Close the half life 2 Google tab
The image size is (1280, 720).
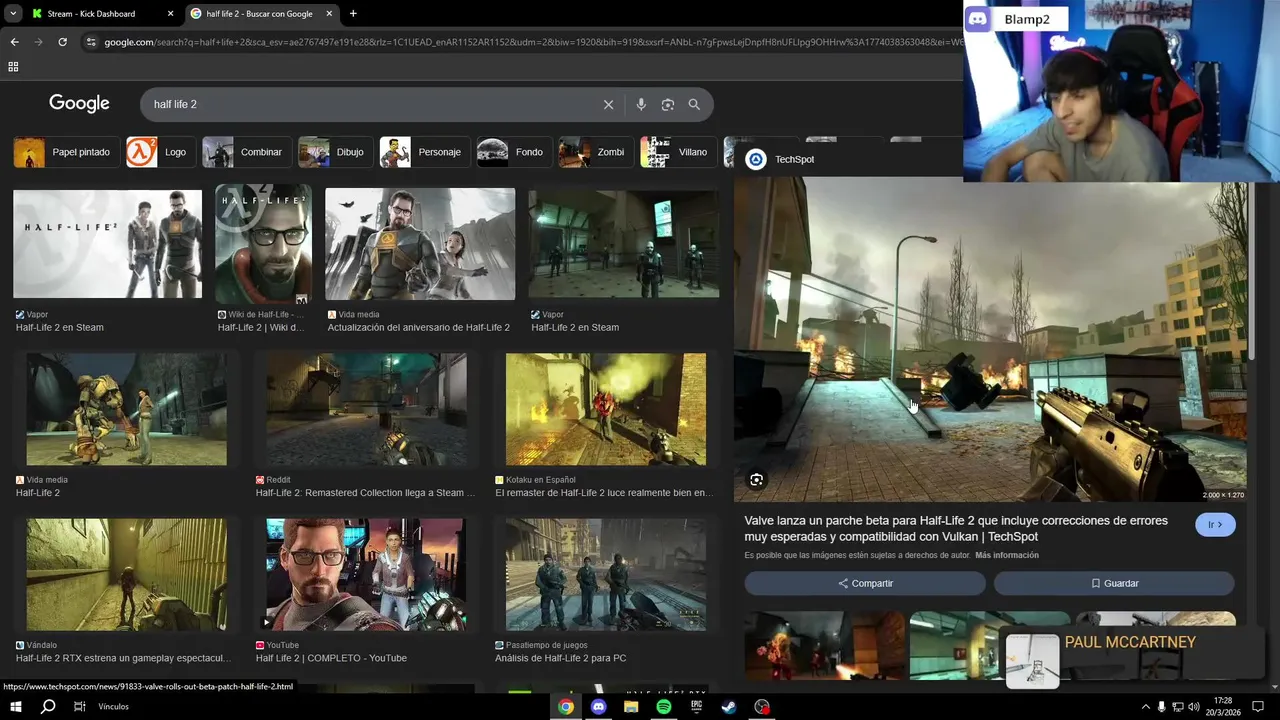point(330,14)
